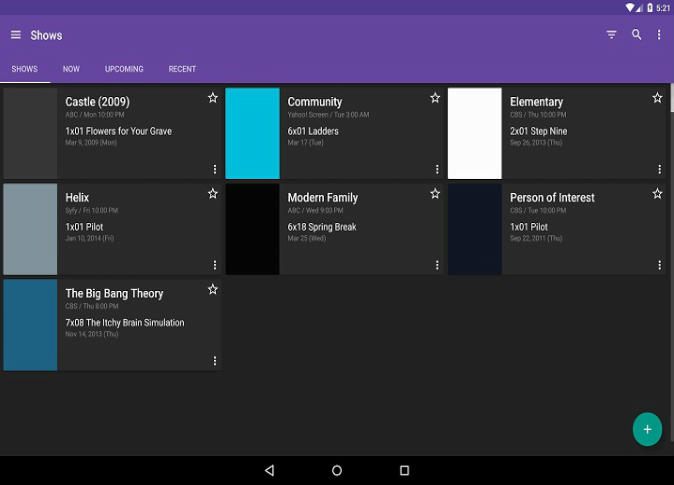The width and height of the screenshot is (674, 485).
Task: Expand Modern Family three-dot menu
Action: point(437,265)
